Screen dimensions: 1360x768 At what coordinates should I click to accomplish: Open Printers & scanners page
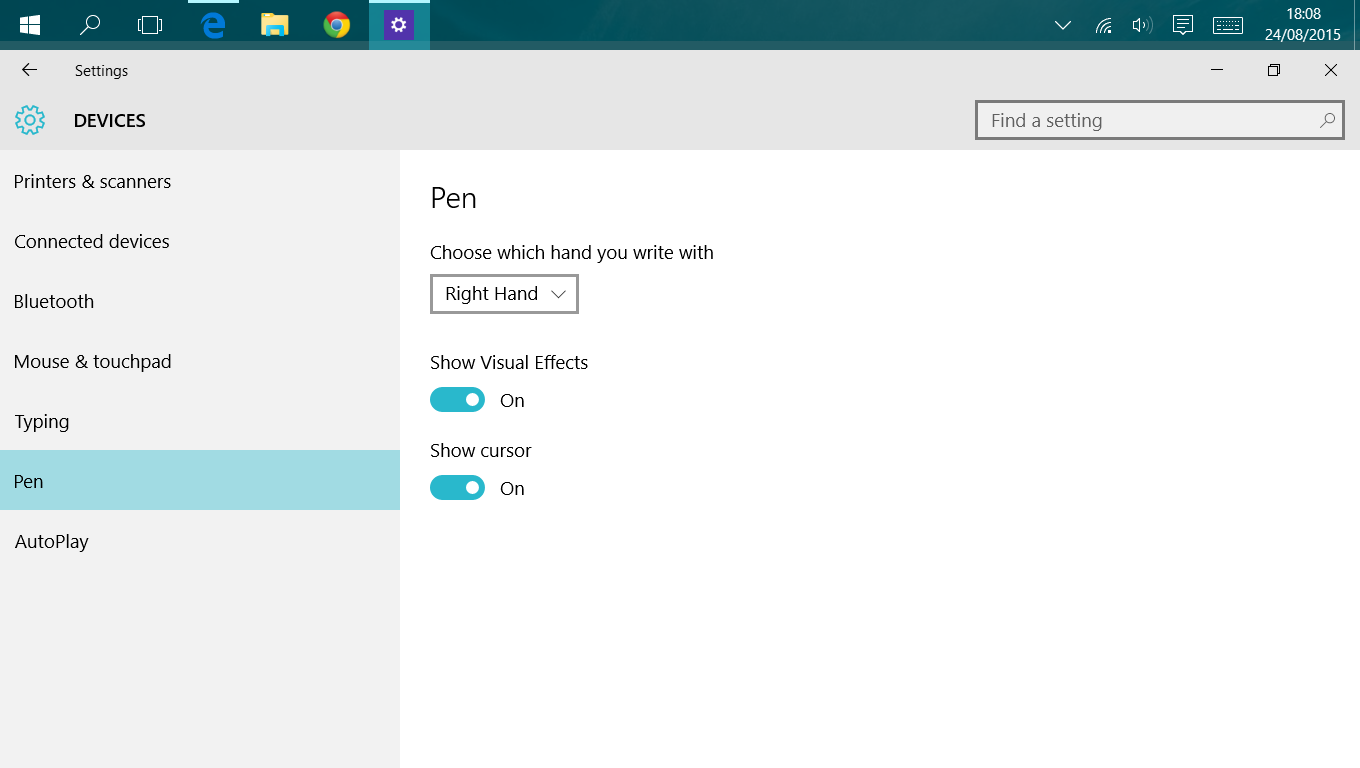click(200, 181)
